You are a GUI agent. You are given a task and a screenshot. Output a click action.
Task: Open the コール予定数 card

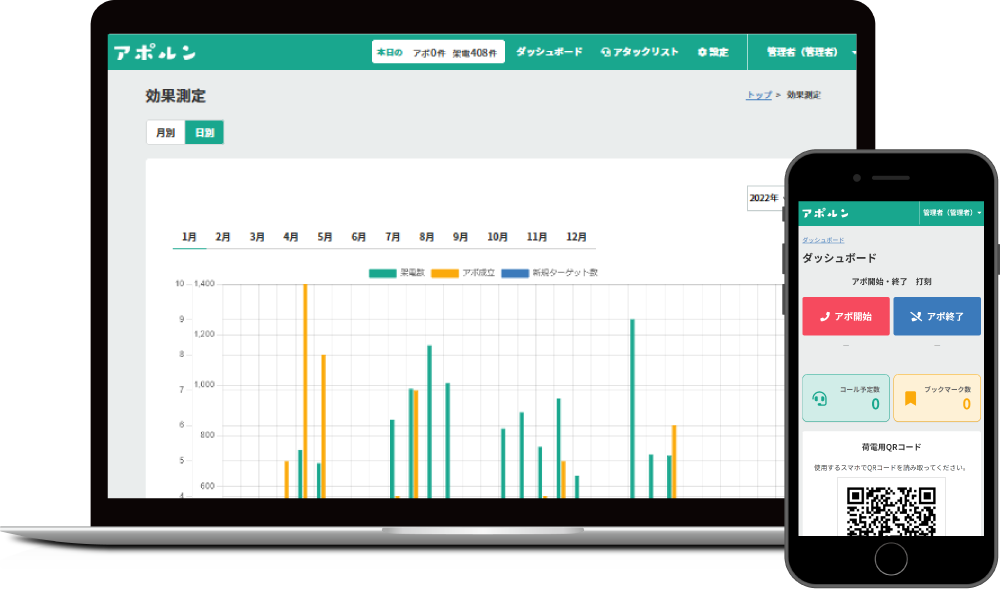tap(846, 398)
